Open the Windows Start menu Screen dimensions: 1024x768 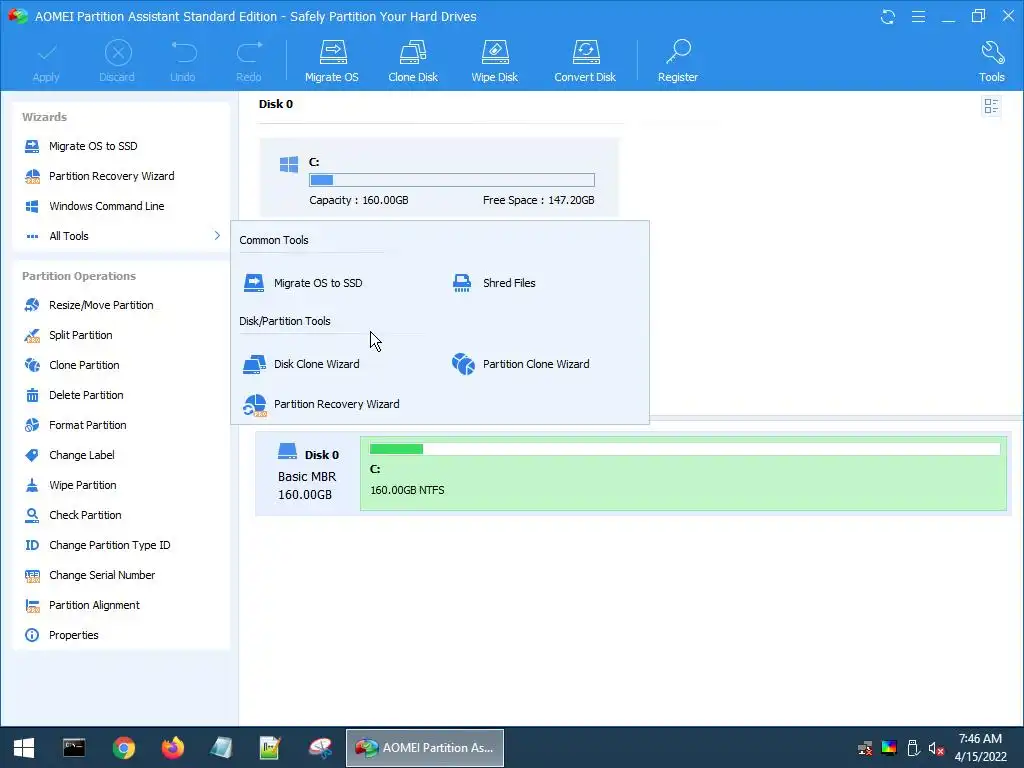pos(24,748)
